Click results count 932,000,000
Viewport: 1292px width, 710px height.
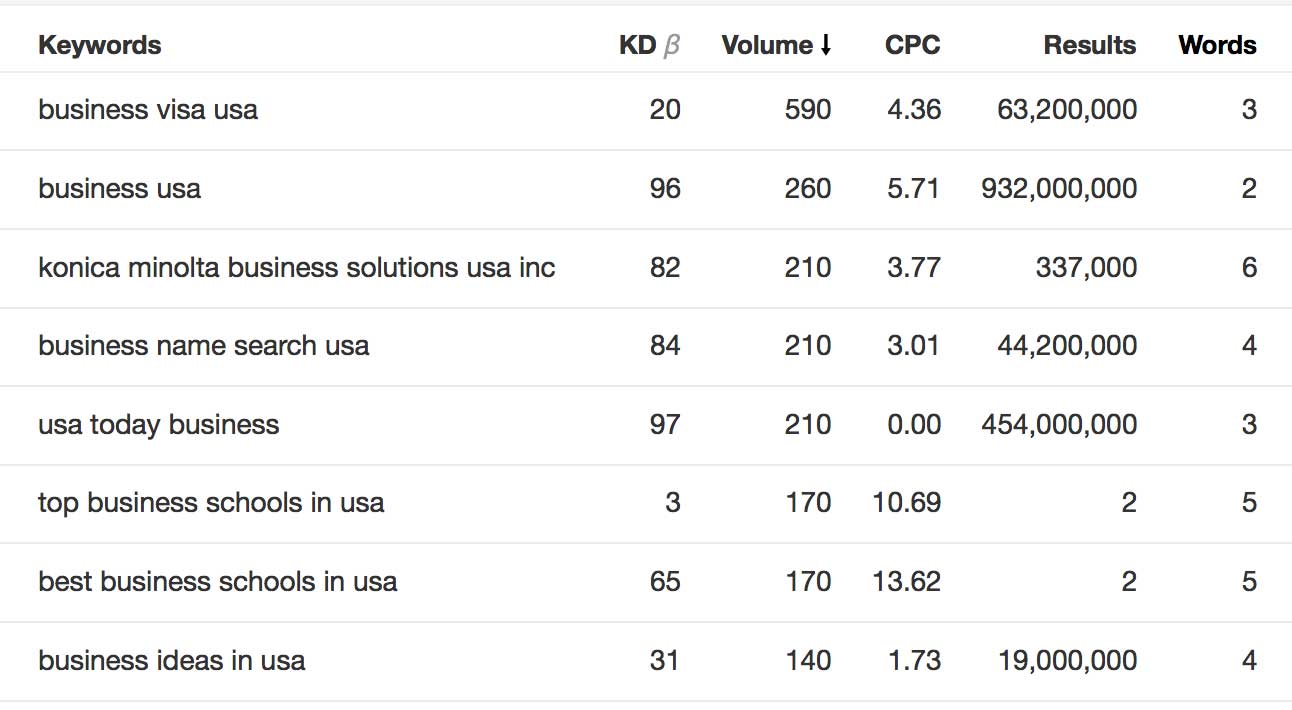pyautogui.click(x=1059, y=188)
